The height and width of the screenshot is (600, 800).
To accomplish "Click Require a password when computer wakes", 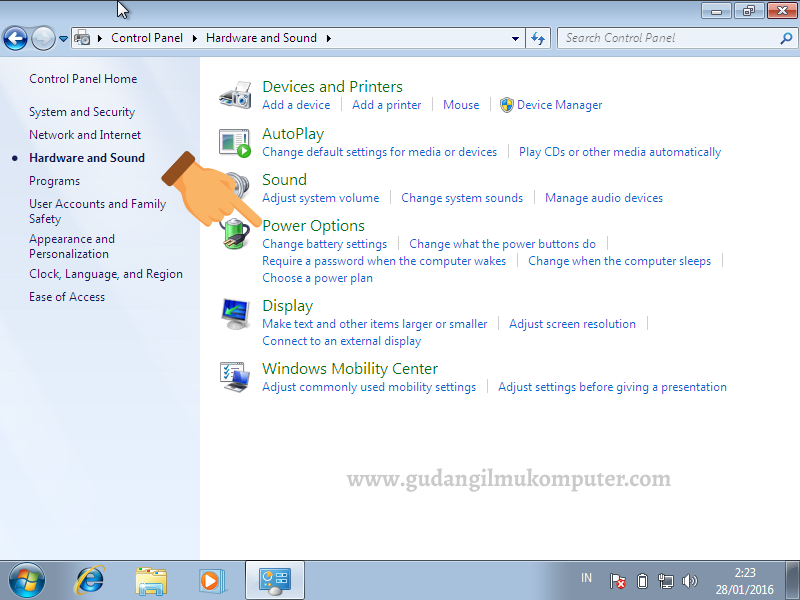I will click(384, 261).
